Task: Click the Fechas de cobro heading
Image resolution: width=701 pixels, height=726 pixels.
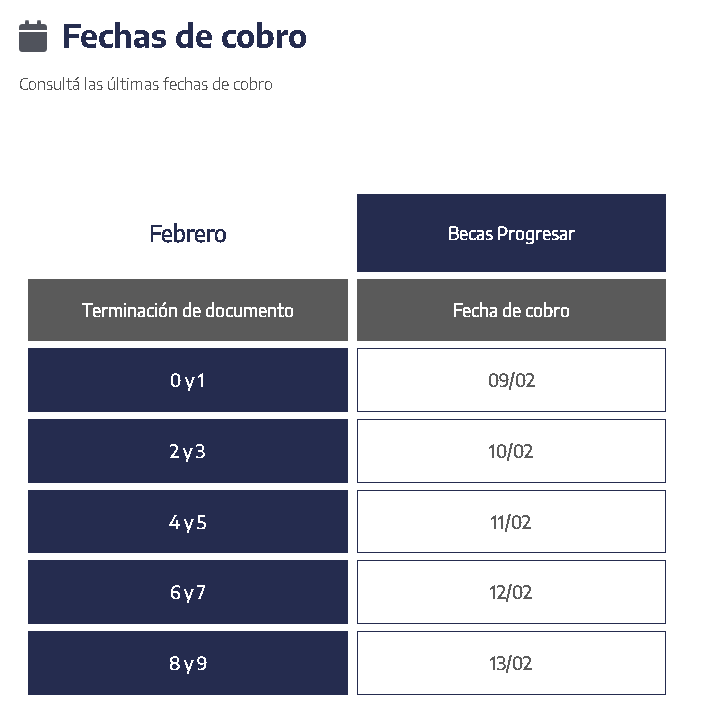Action: (184, 37)
